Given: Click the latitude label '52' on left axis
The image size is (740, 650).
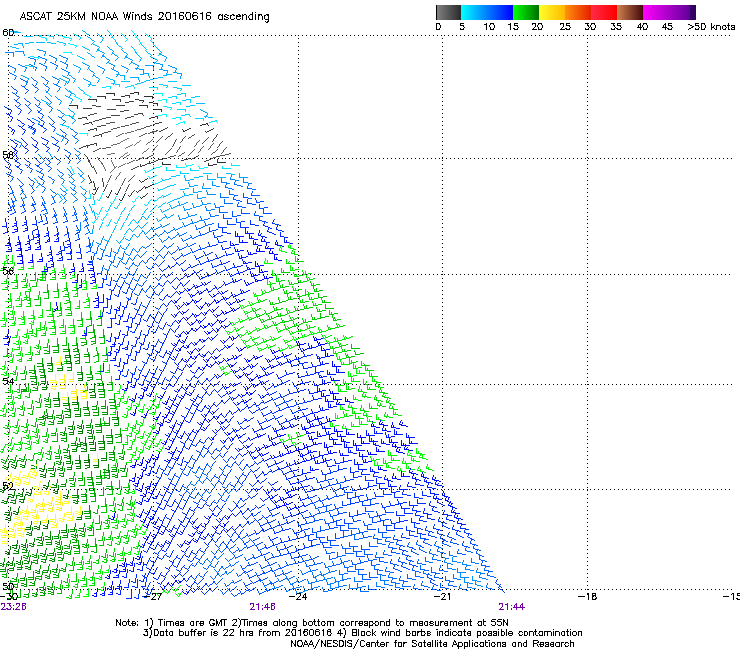Looking at the screenshot, I should (x=8, y=486).
